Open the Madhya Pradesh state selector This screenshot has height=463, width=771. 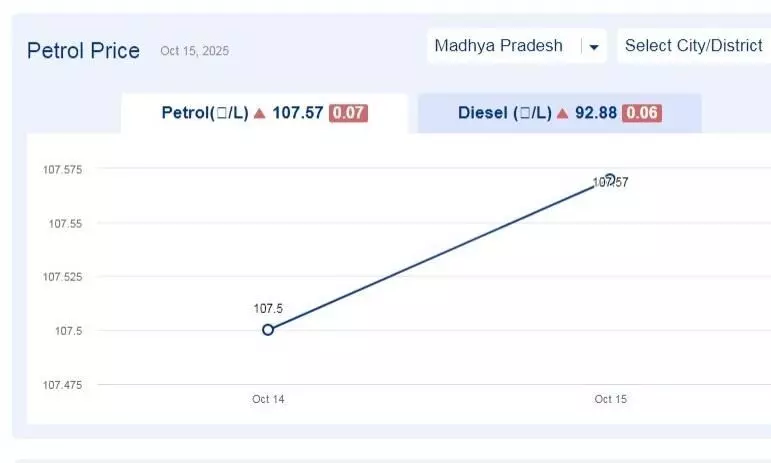500,46
